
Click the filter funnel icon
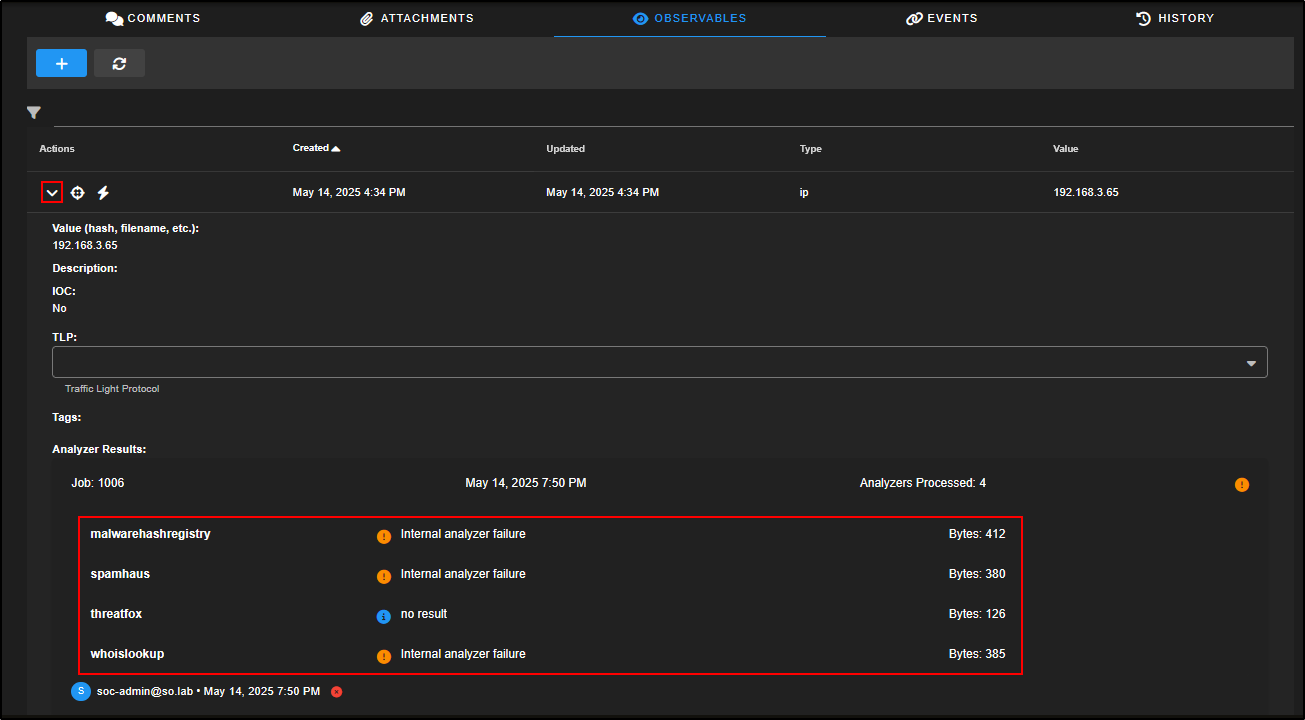(33, 113)
